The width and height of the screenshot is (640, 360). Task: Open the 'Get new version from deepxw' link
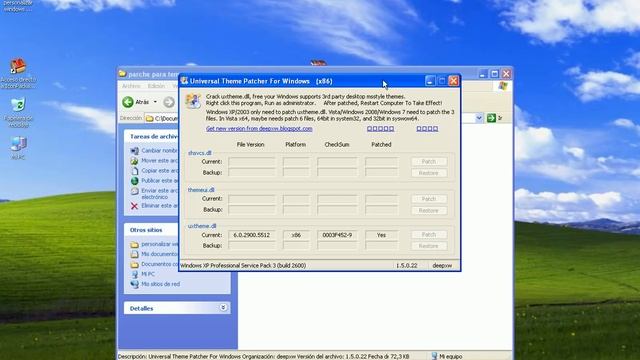pyautogui.click(x=259, y=129)
